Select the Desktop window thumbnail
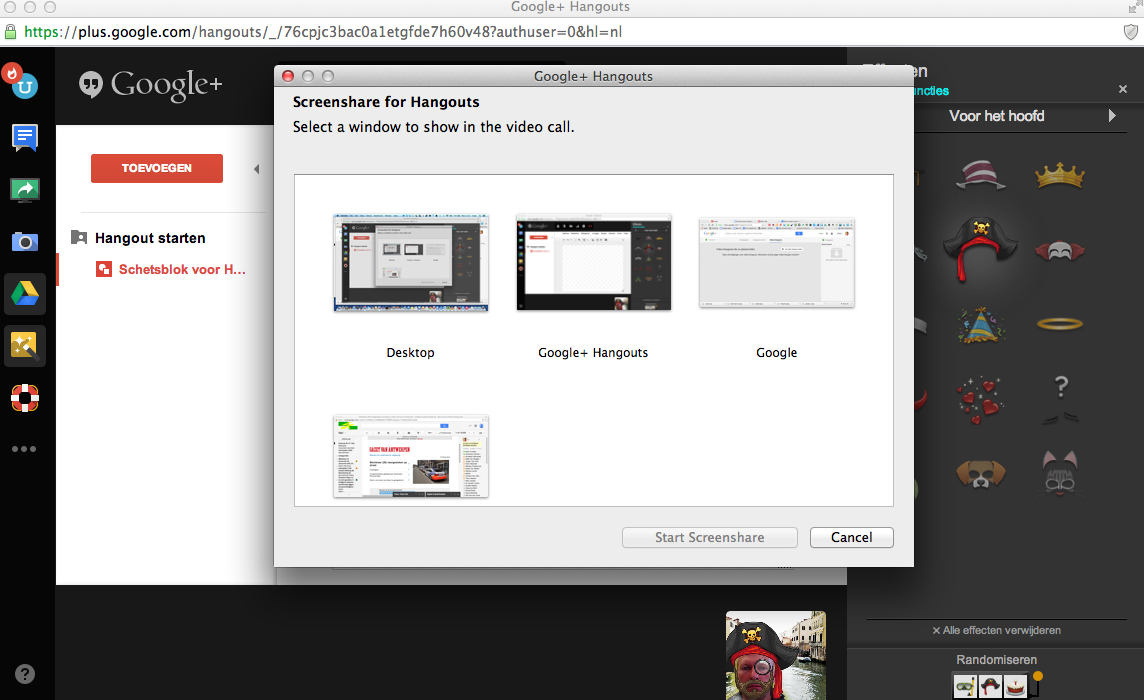 411,263
